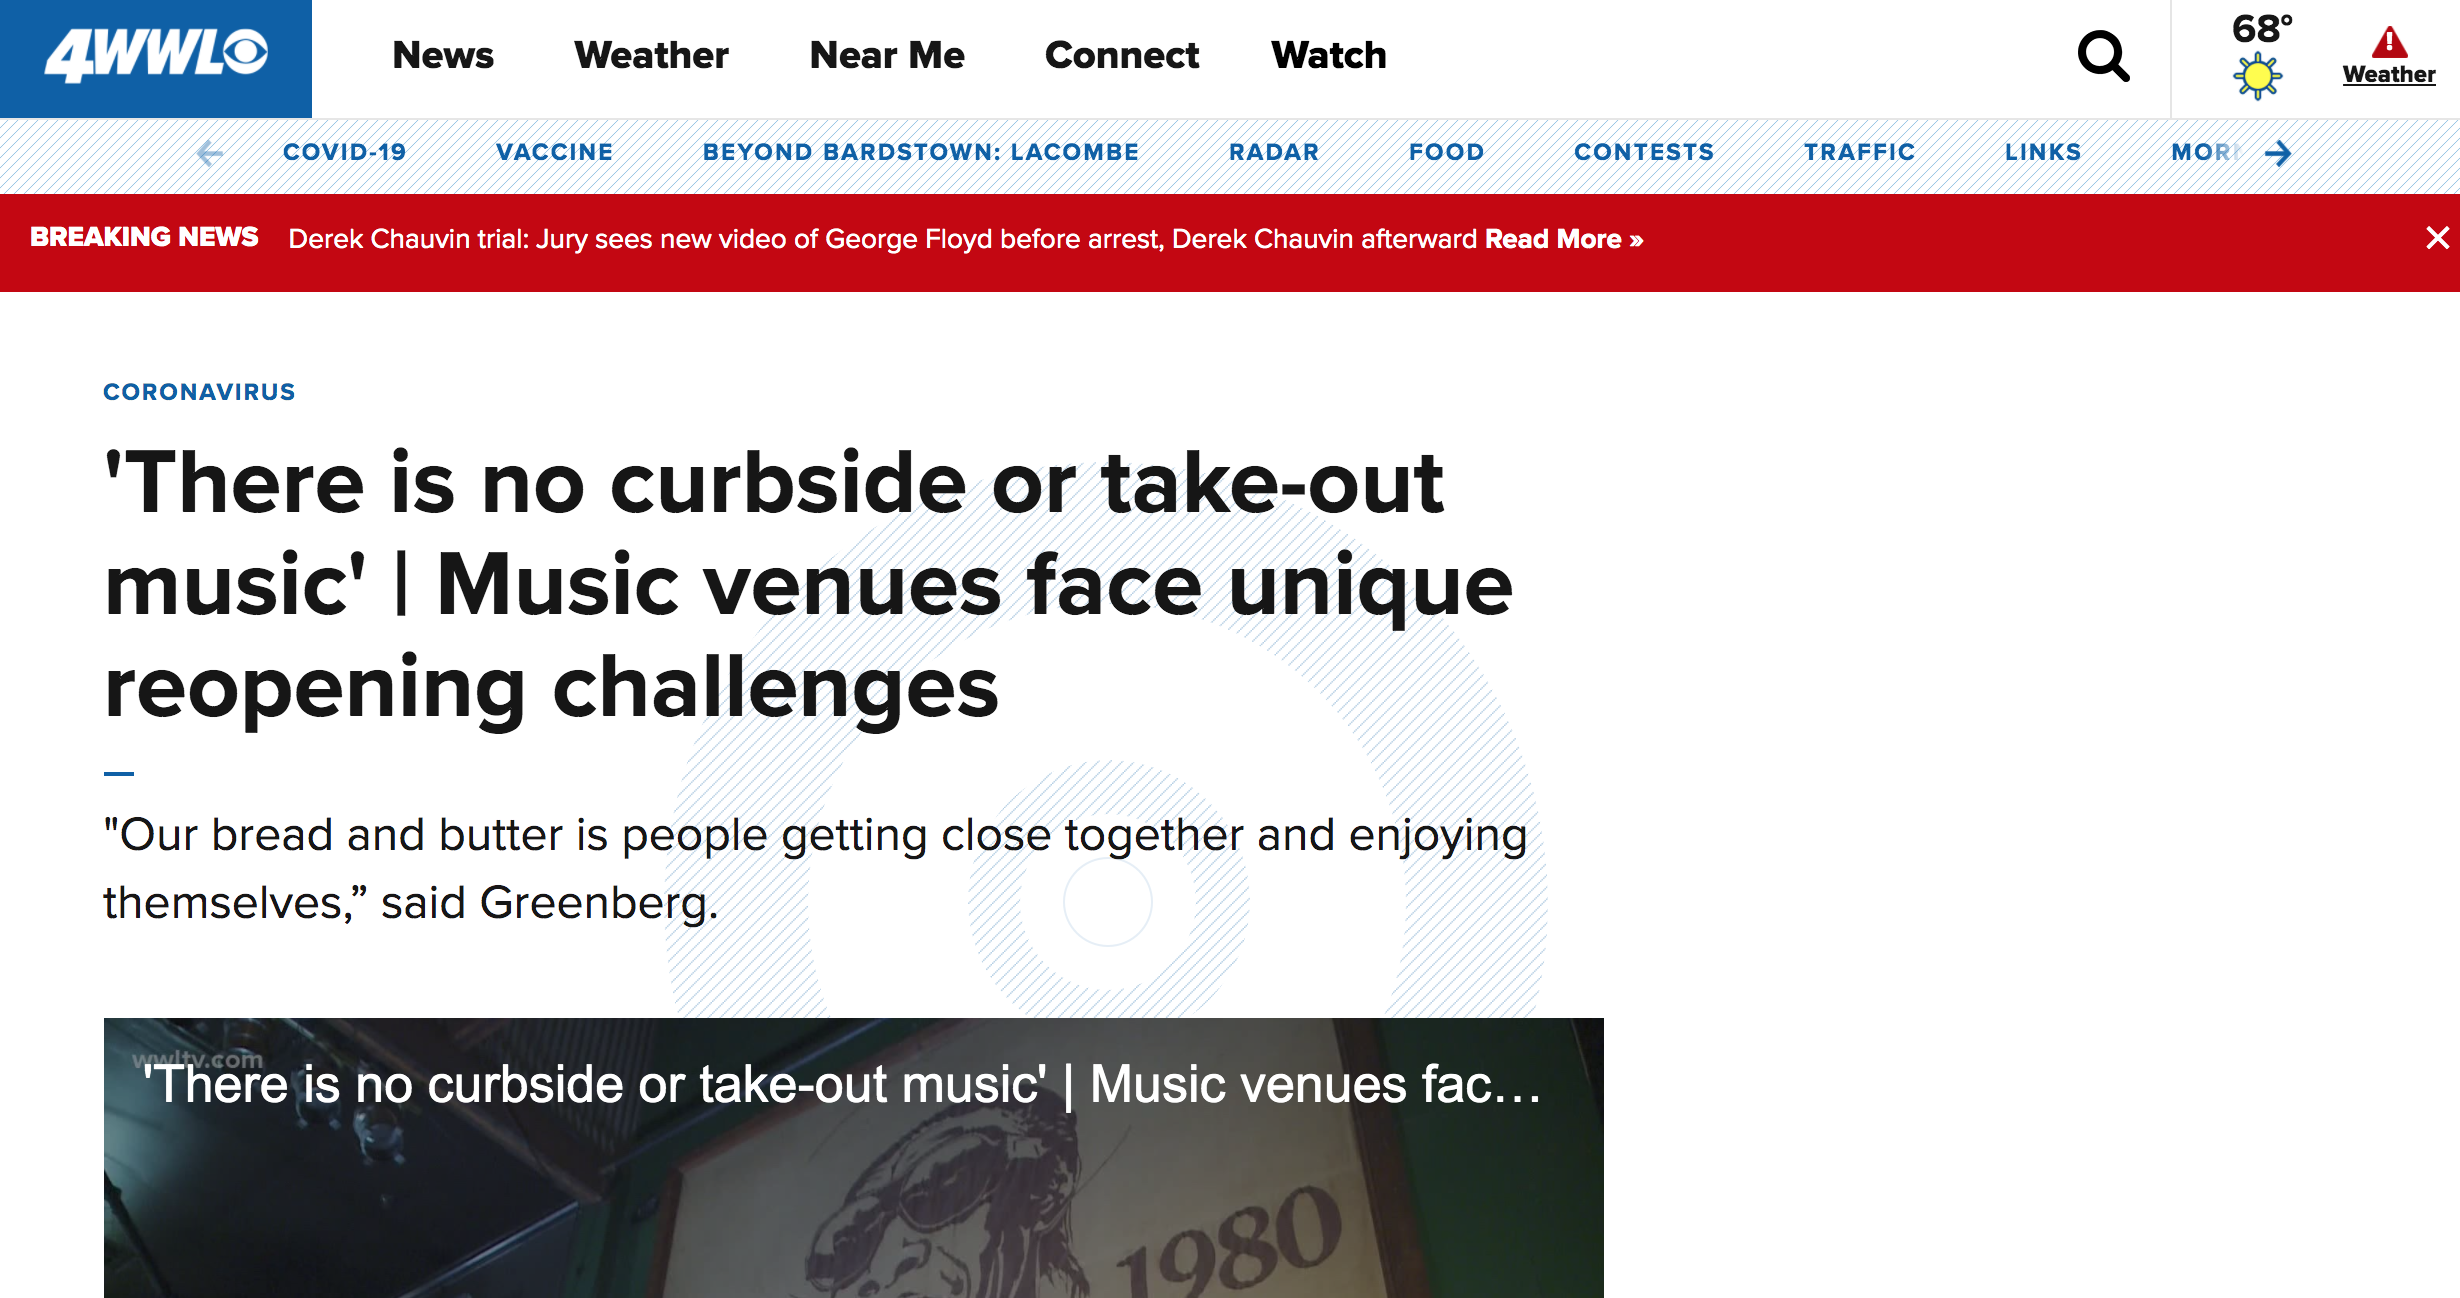Click Read More on breaking news
Viewport: 2460px width, 1298px height.
pos(1563,239)
